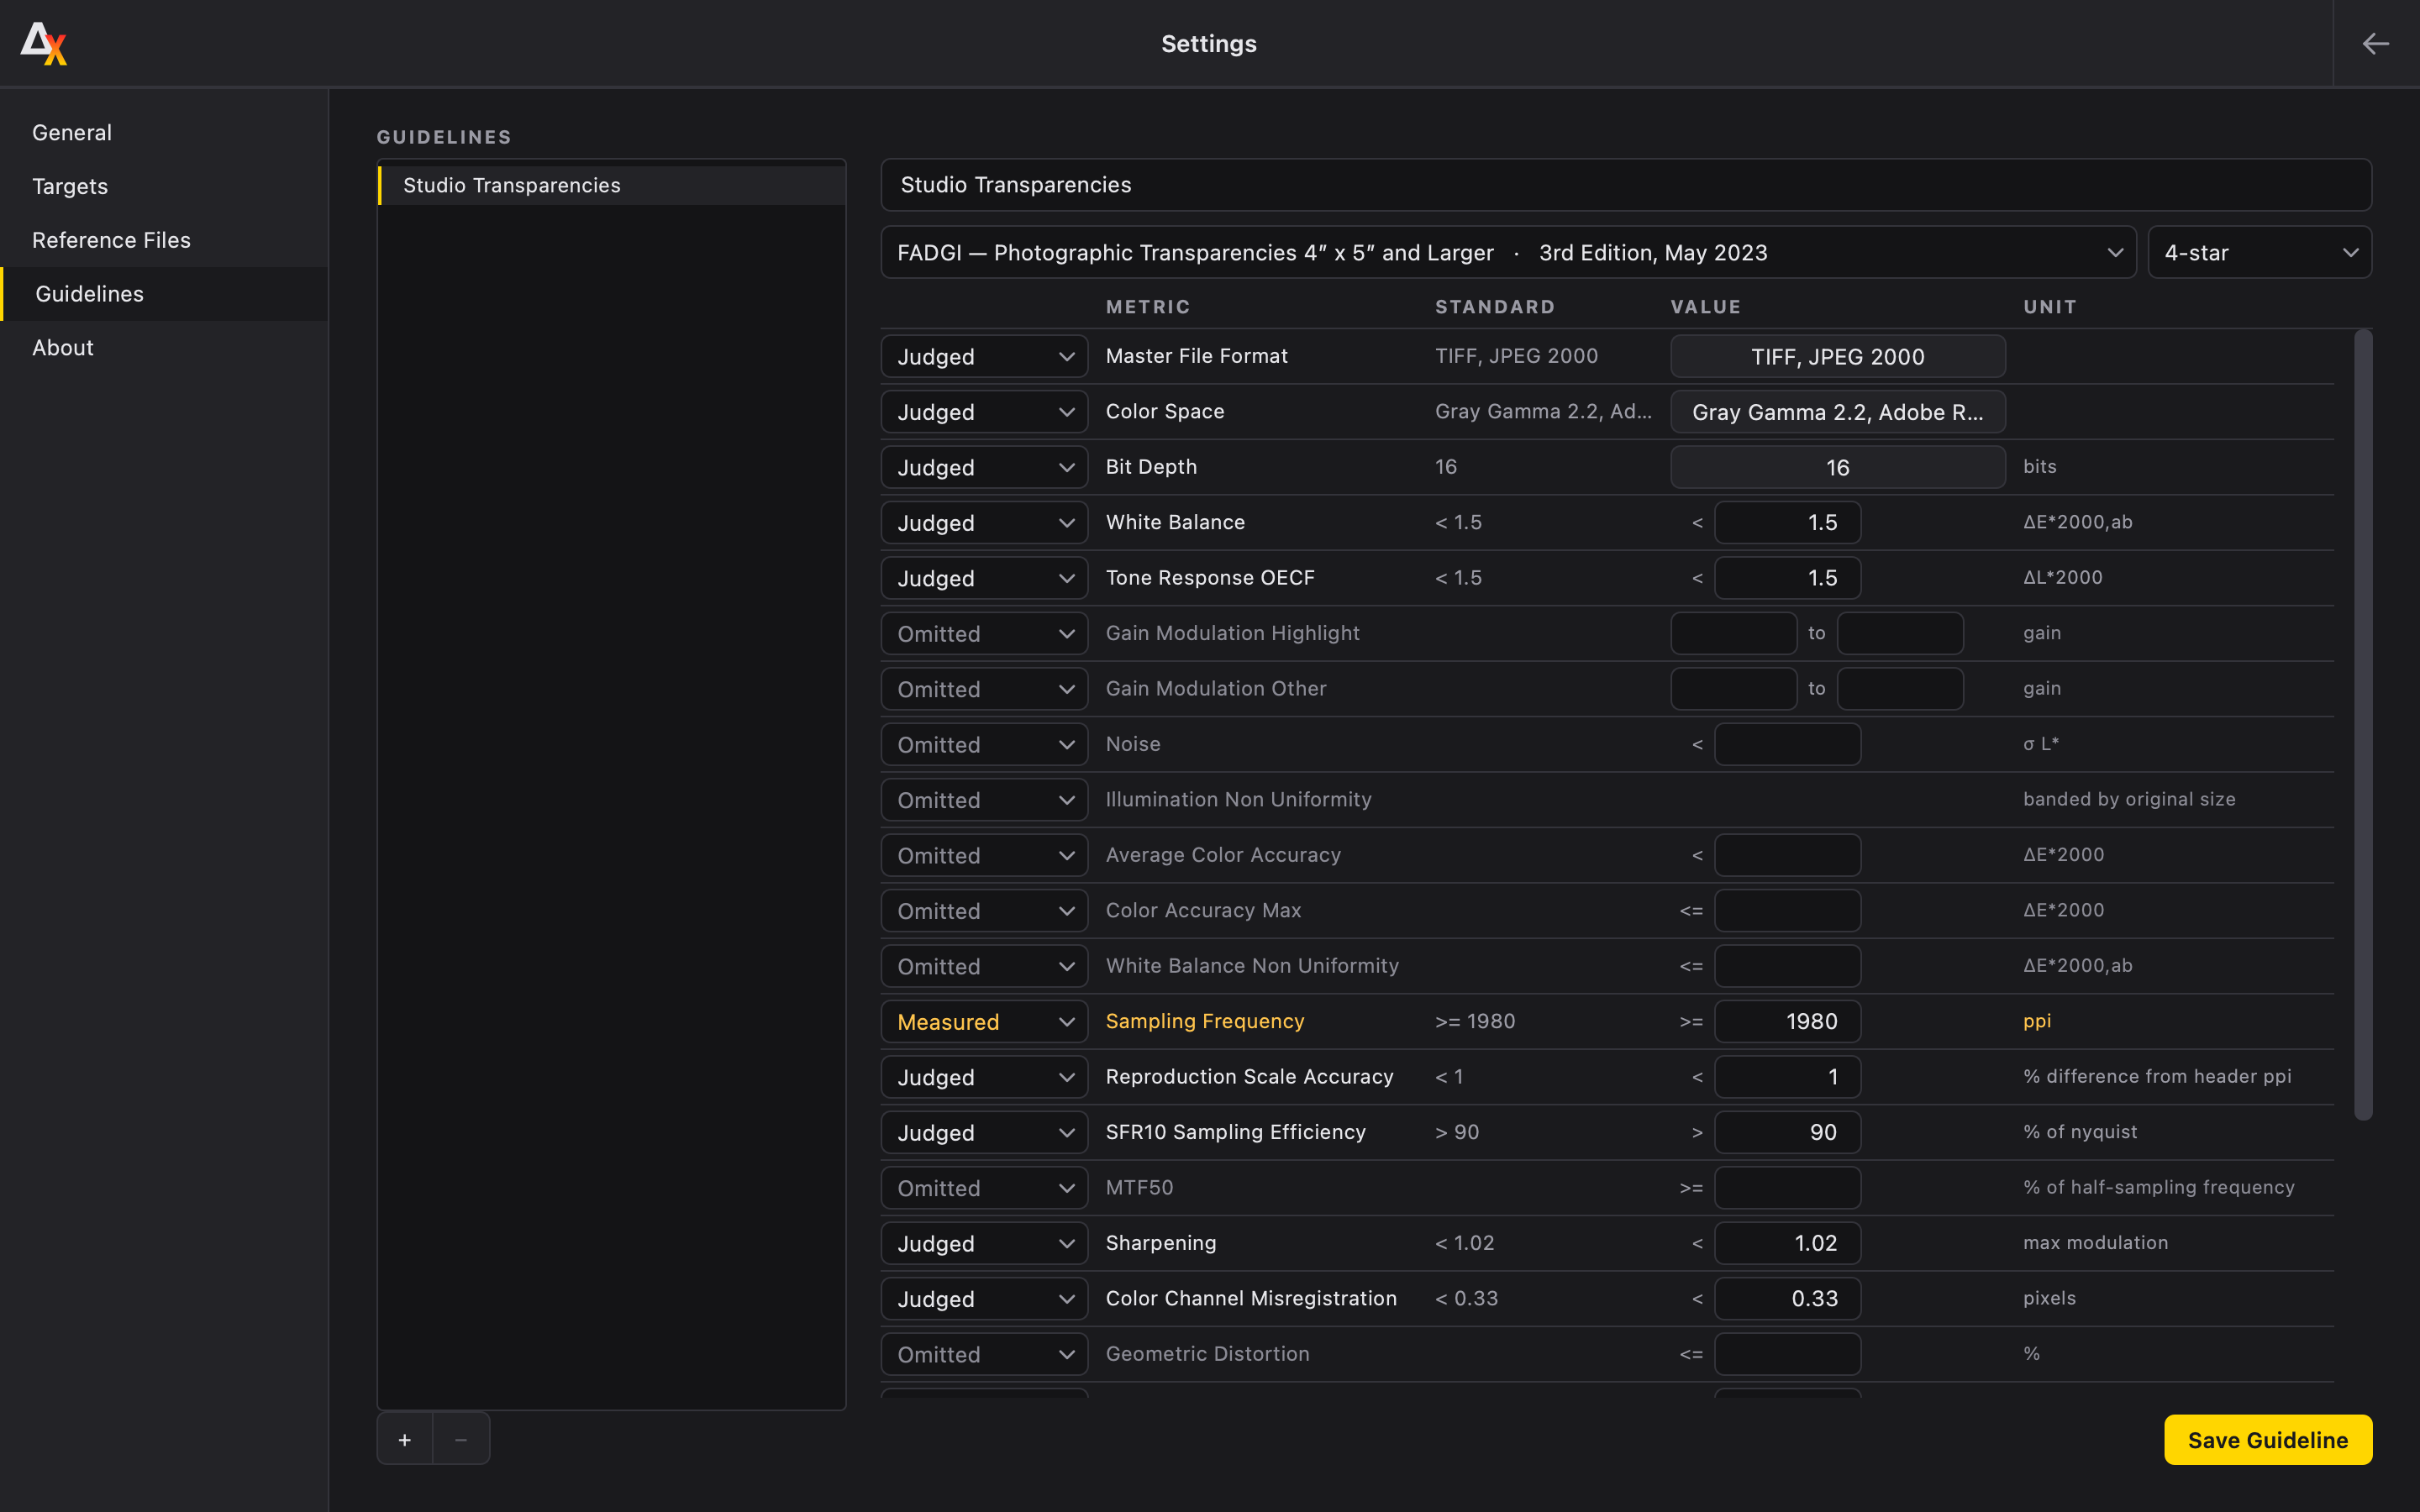Edit the White Balance value 1.5 field
This screenshot has width=2420, height=1512.
point(1788,522)
